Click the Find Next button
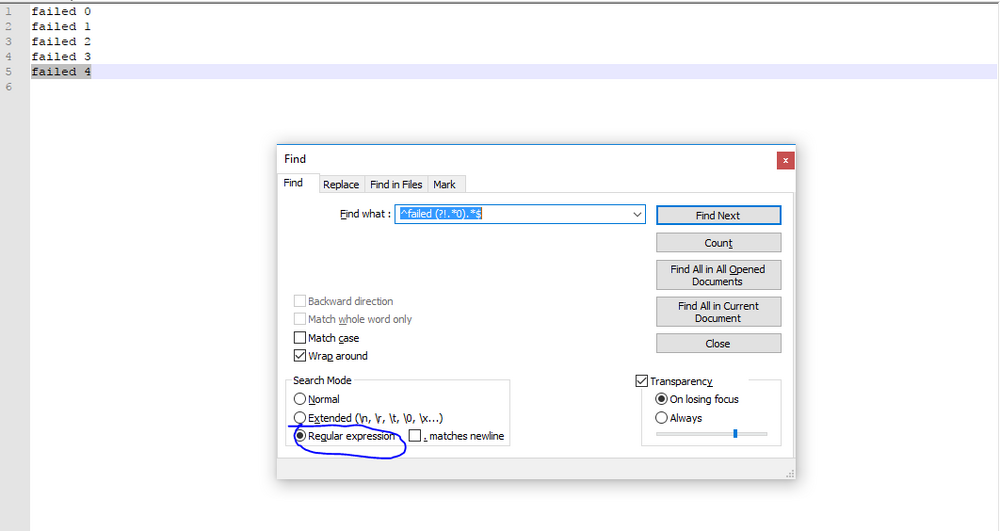The width and height of the screenshot is (1000, 531). [718, 215]
